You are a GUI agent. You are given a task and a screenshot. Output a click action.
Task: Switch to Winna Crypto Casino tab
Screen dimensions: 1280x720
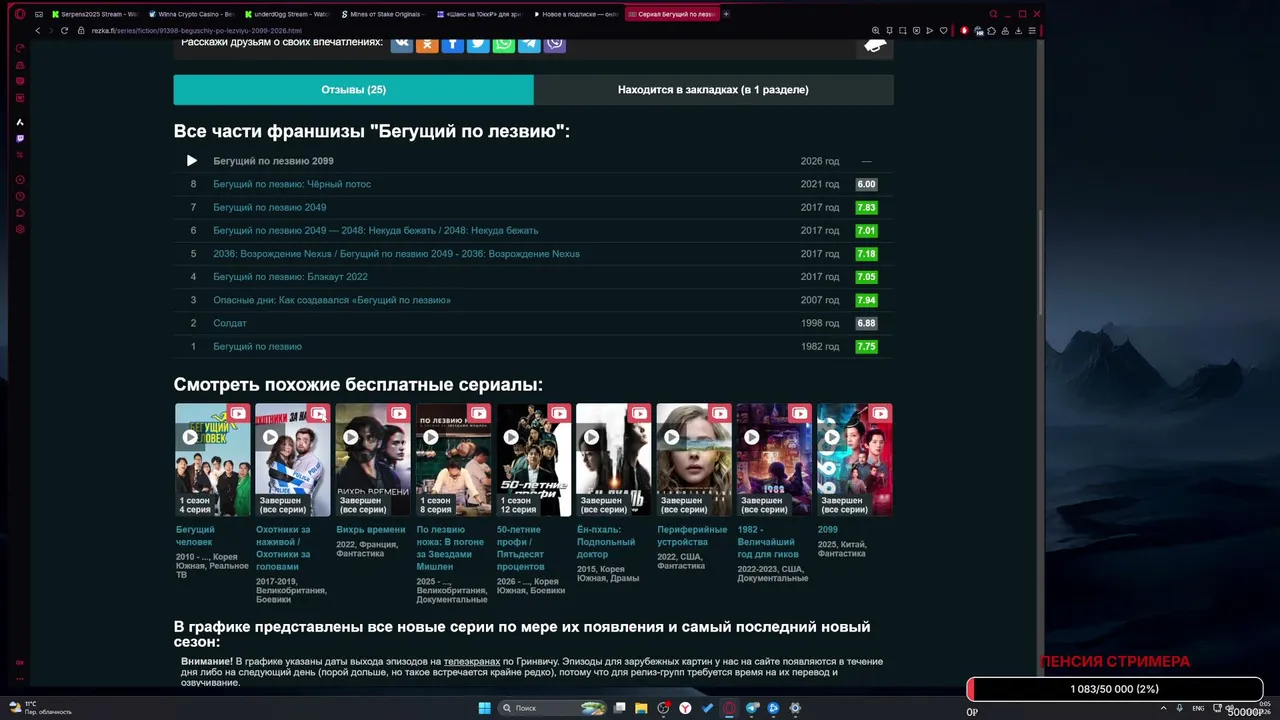pyautogui.click(x=190, y=14)
